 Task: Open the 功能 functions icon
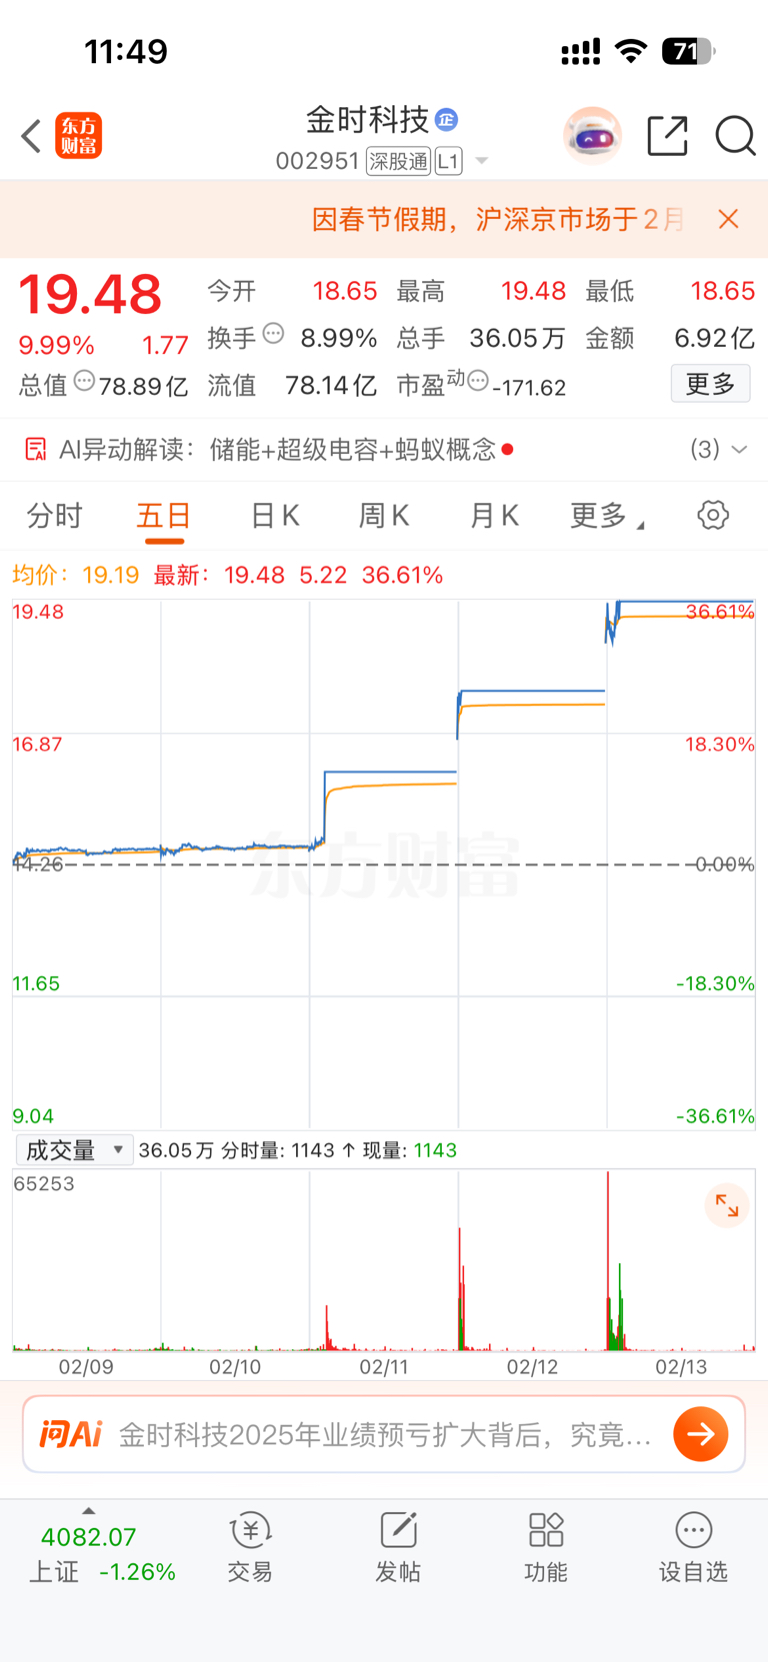(546, 1547)
